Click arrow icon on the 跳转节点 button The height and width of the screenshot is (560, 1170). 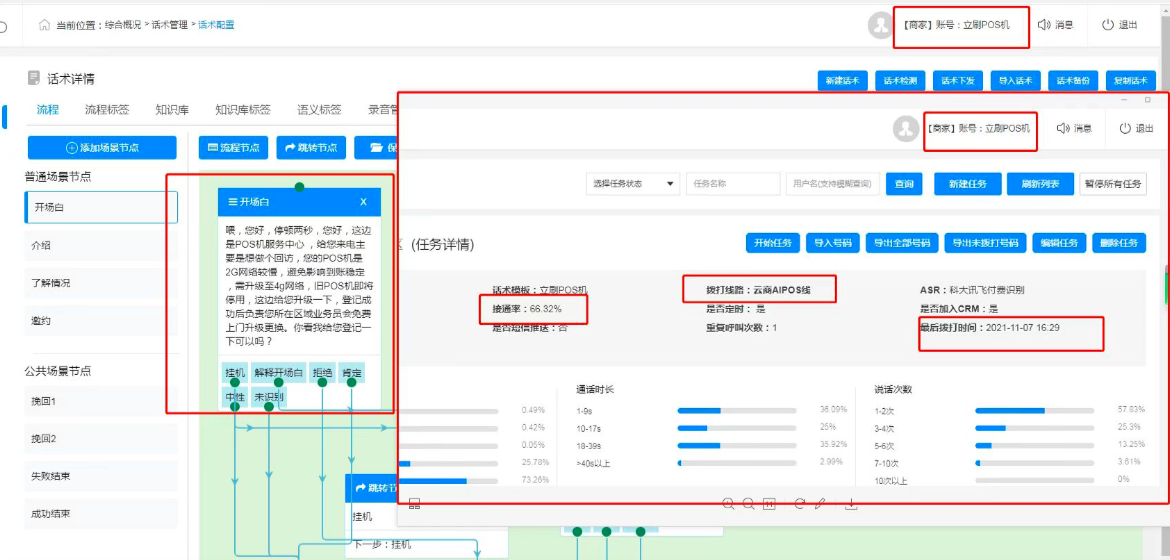pos(290,148)
